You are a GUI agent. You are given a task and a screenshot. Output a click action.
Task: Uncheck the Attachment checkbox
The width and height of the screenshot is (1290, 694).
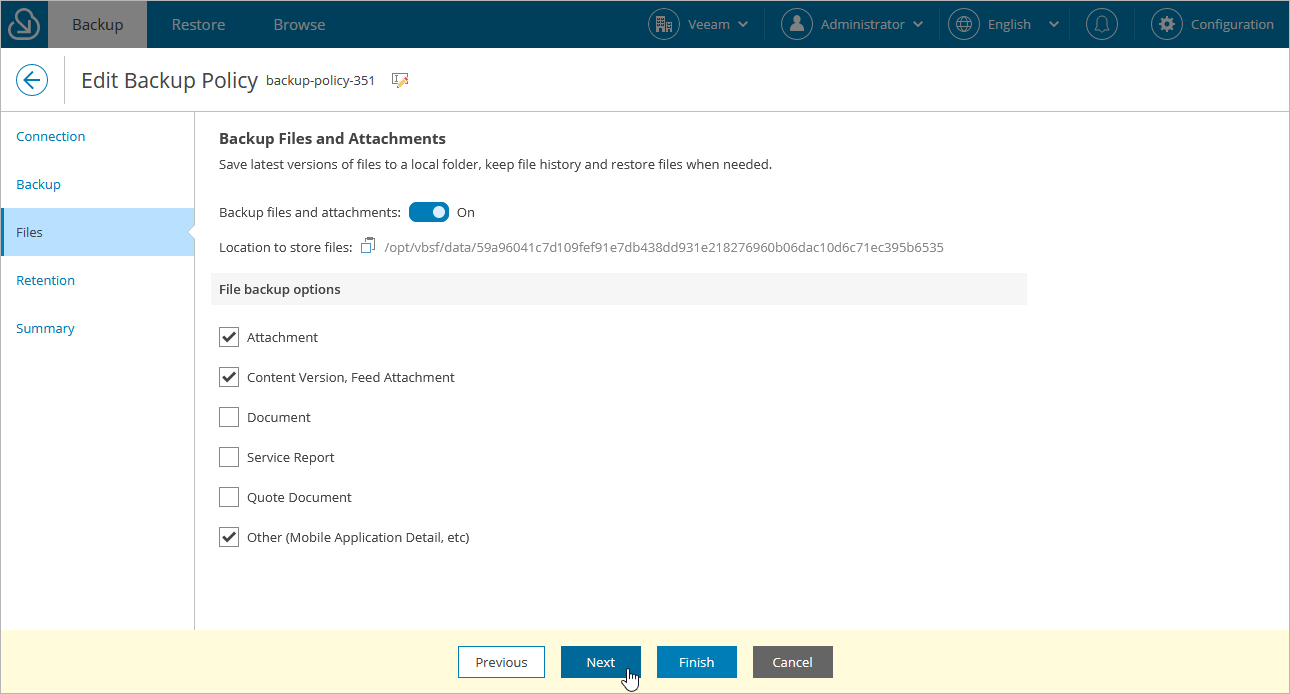(x=229, y=337)
